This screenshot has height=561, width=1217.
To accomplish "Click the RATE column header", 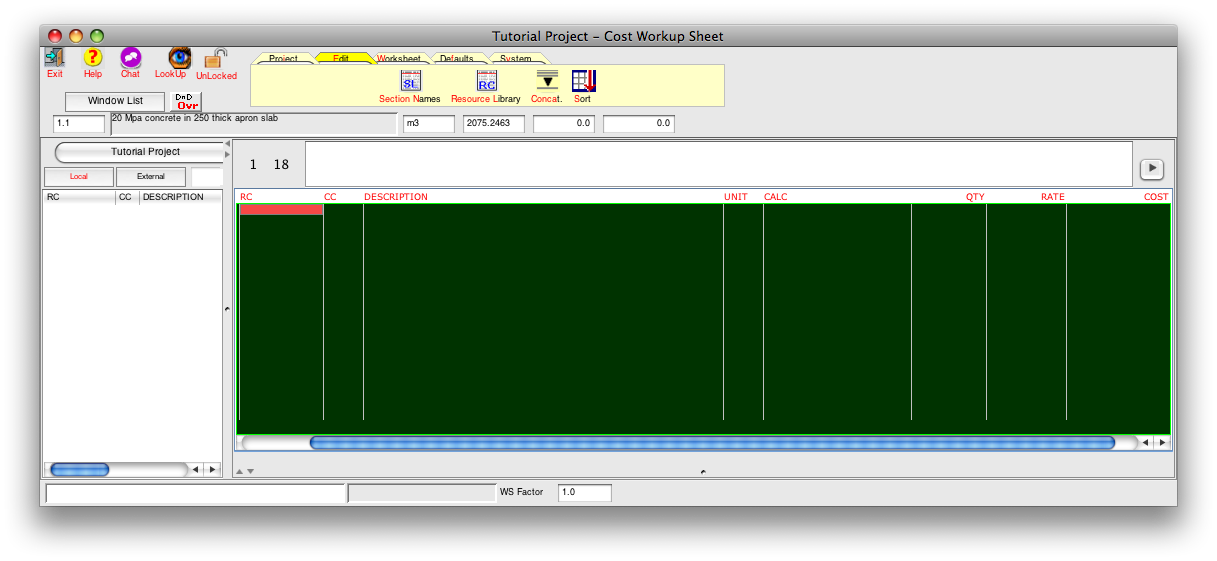I will (x=1053, y=197).
